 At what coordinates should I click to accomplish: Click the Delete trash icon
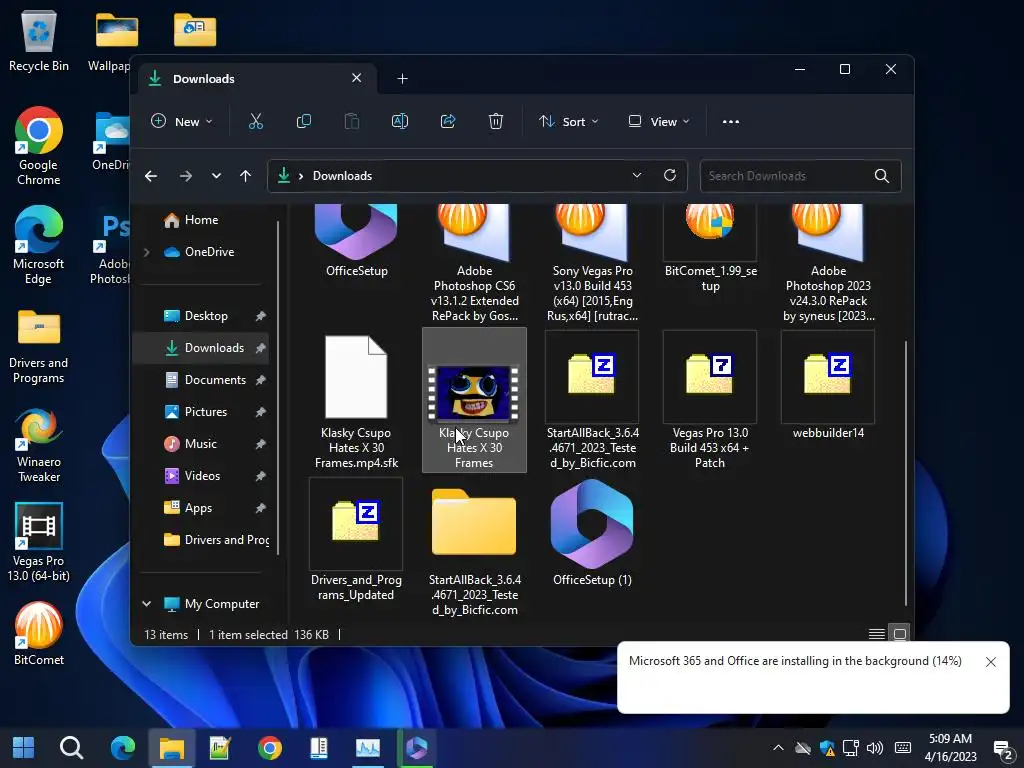coord(496,121)
